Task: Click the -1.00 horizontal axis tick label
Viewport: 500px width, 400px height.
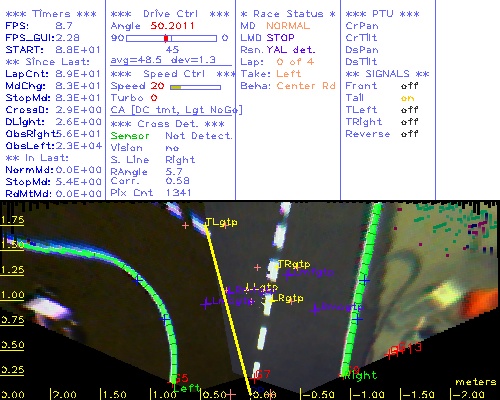Action: point(369,395)
